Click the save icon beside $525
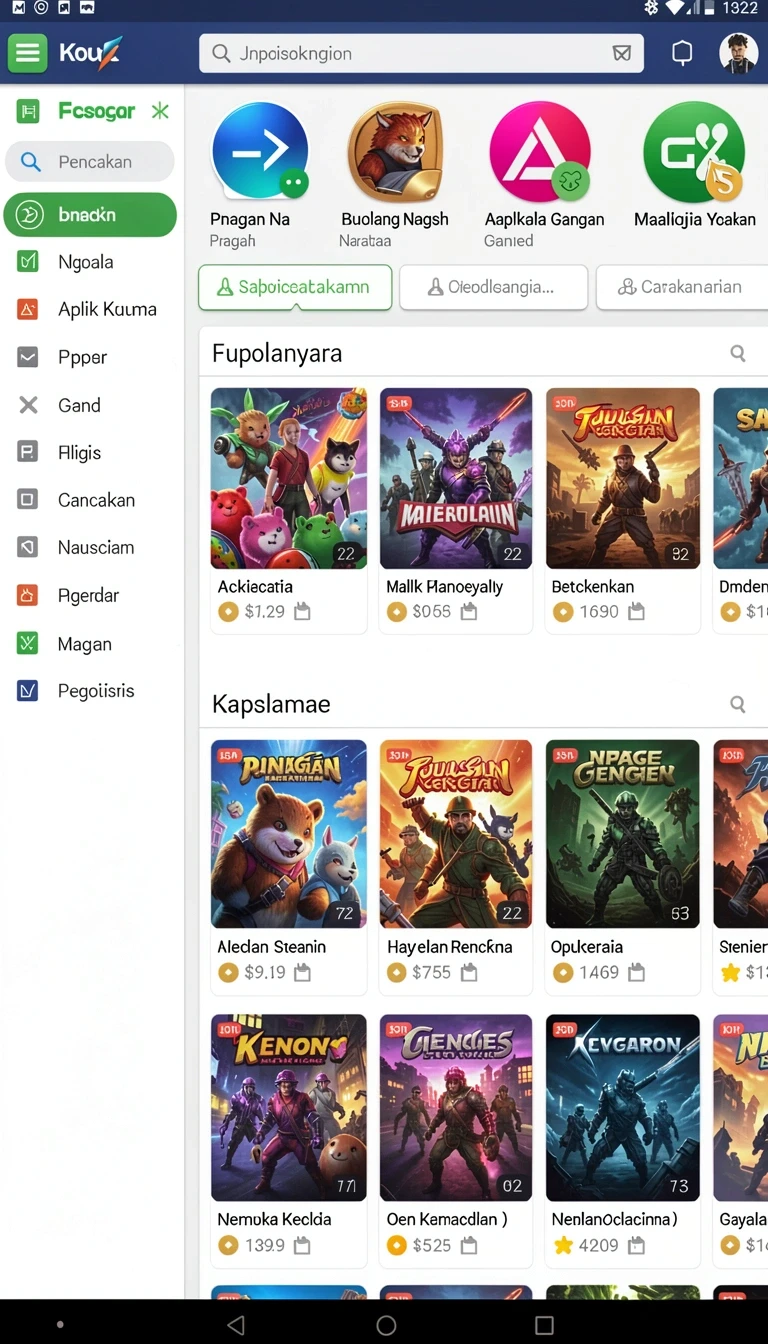The height and width of the screenshot is (1344, 768). [x=468, y=1245]
